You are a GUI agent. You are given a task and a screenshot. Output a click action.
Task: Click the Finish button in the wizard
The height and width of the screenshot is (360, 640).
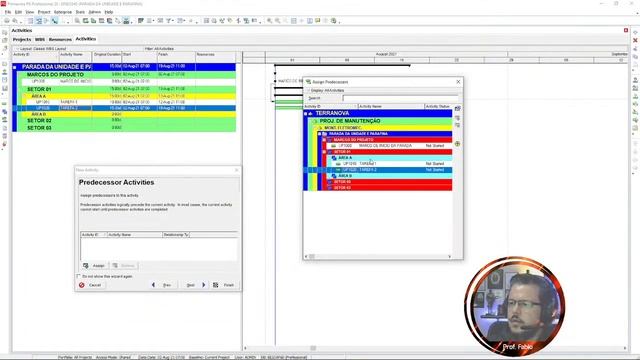click(x=224, y=285)
